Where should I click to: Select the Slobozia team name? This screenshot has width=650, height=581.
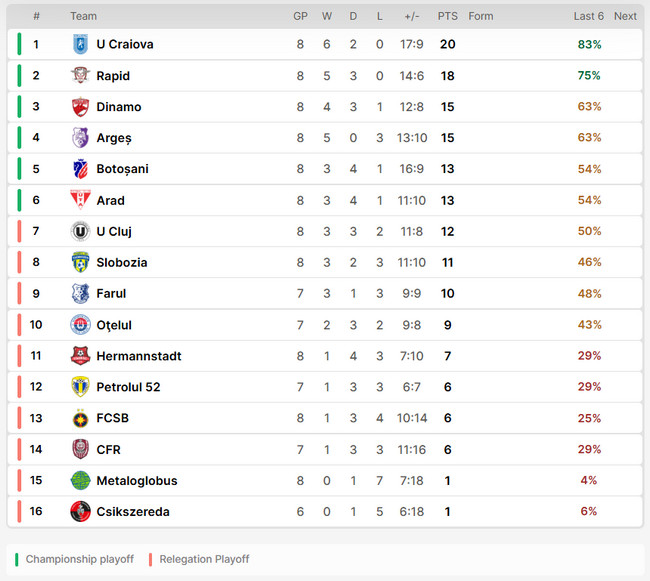tap(121, 263)
